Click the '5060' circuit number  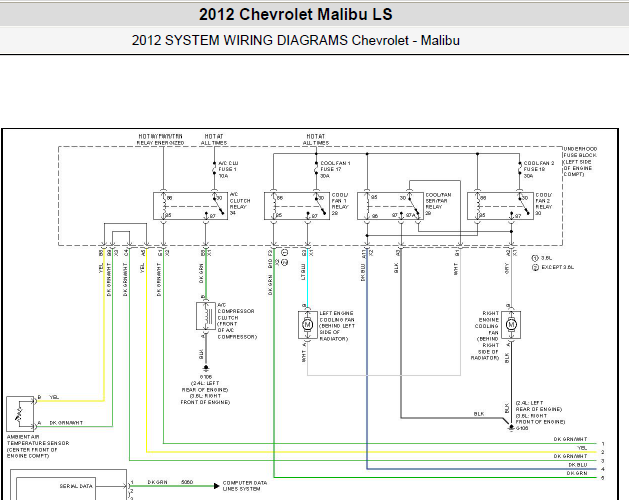[x=187, y=482]
